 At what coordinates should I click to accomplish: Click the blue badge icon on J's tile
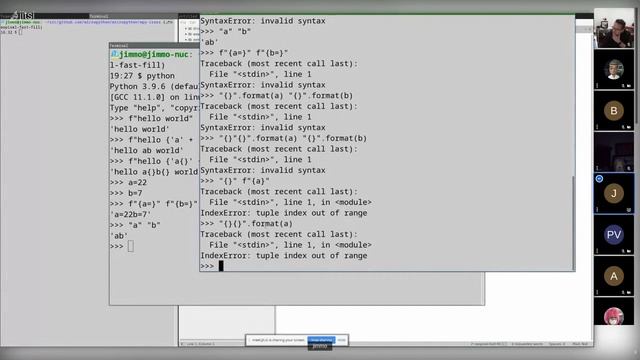tap(599, 179)
